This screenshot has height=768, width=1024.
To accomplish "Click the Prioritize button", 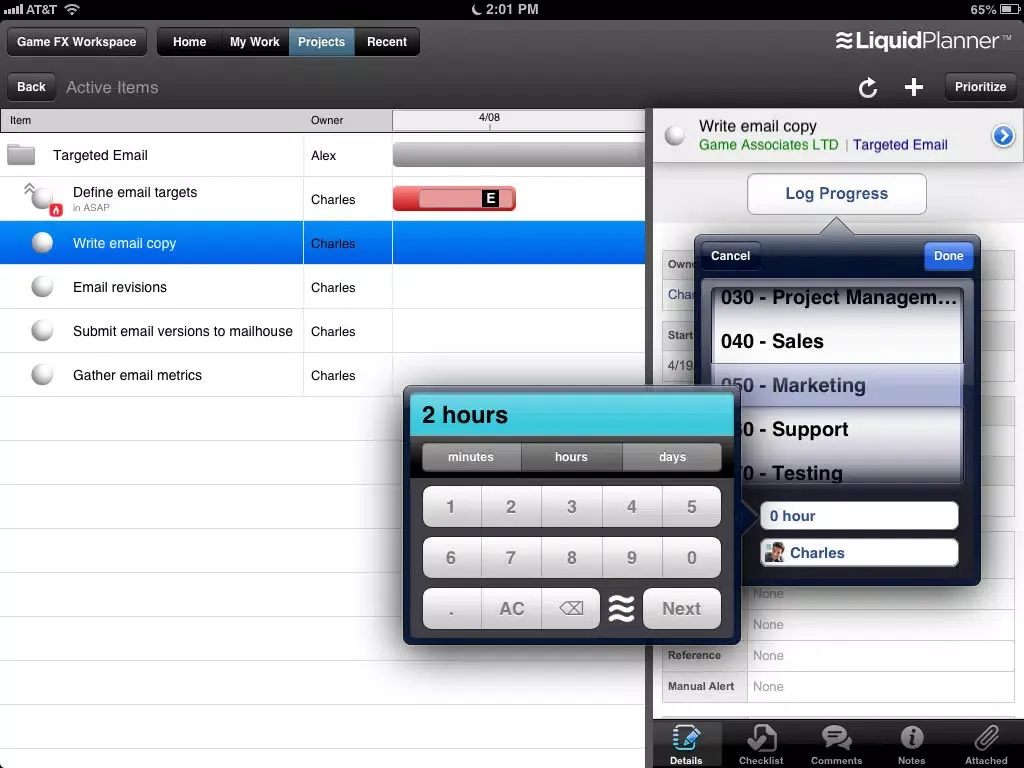I will click(980, 87).
